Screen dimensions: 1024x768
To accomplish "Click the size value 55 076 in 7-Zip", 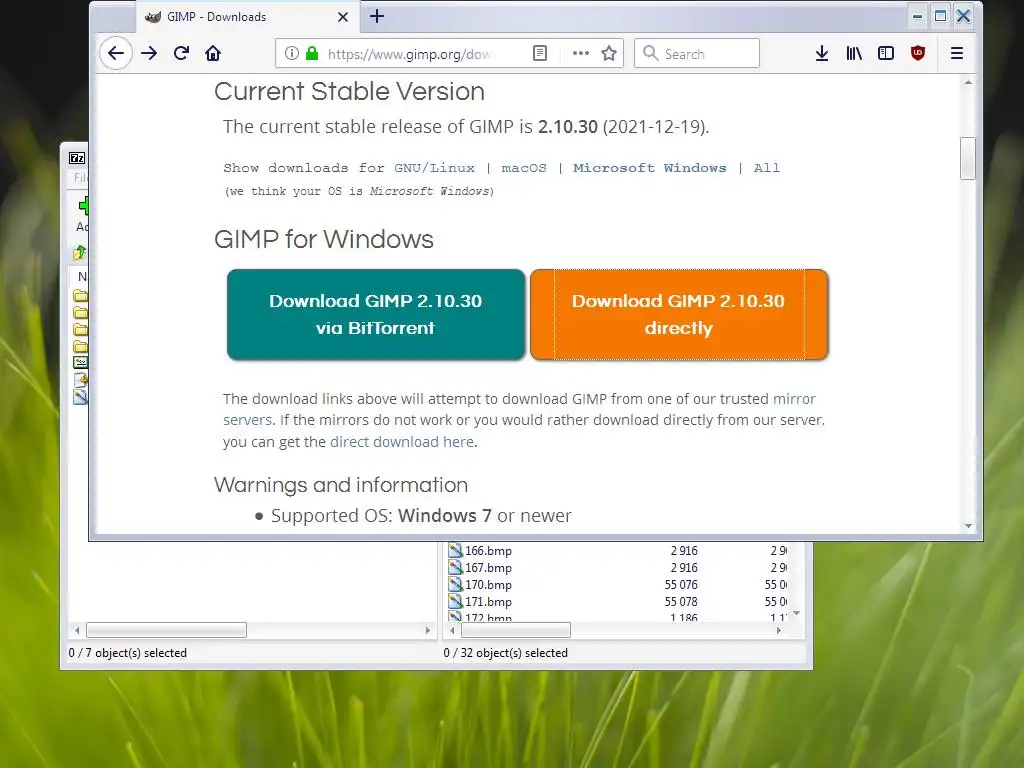I will tap(681, 584).
